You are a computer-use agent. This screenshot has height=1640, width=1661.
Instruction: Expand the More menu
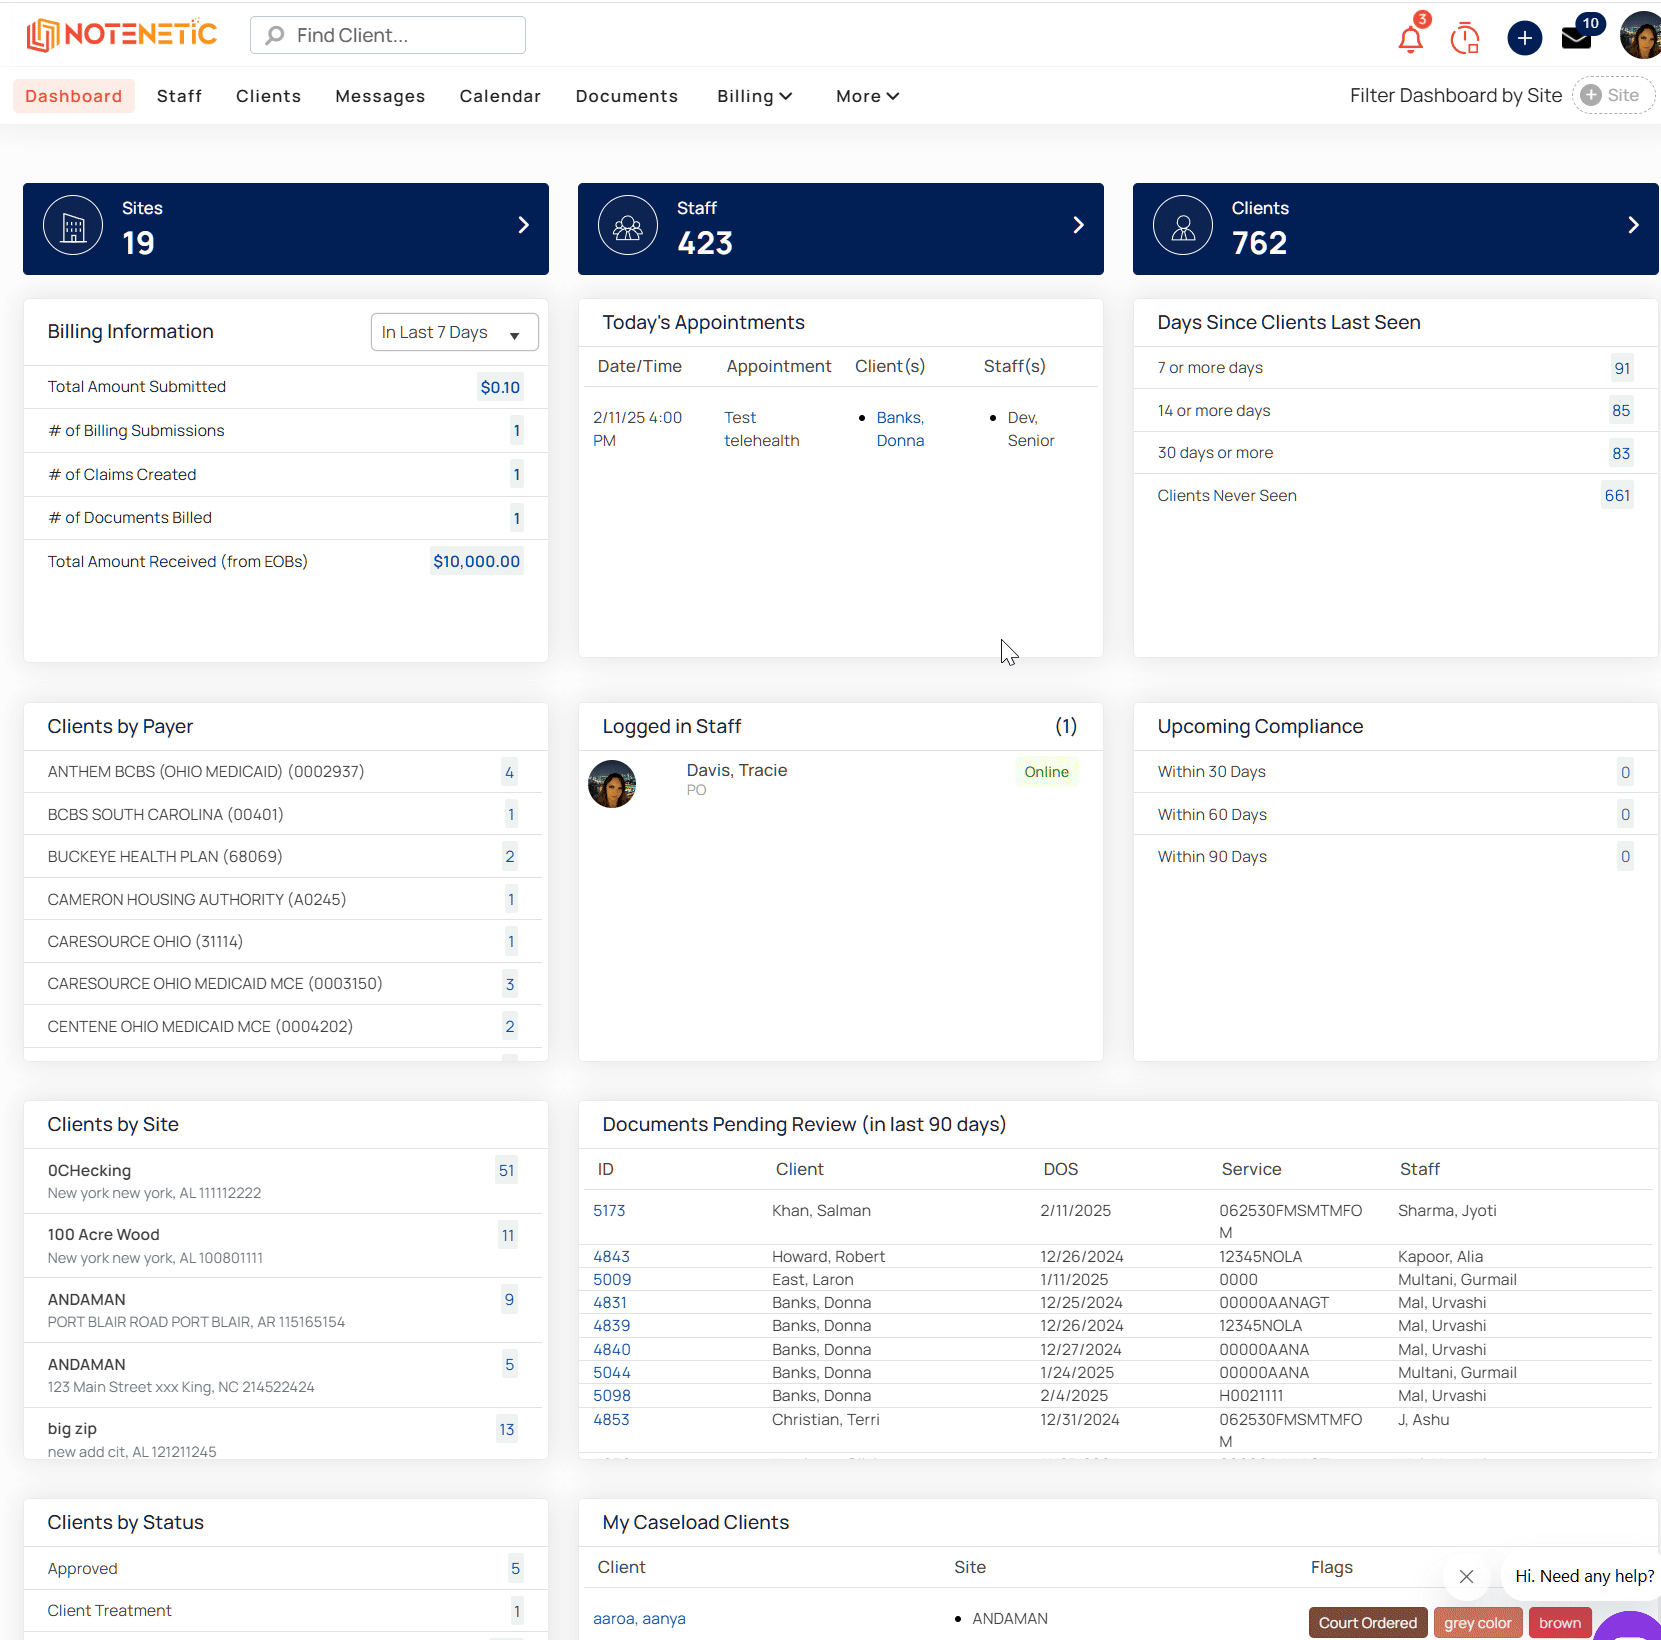coord(867,96)
